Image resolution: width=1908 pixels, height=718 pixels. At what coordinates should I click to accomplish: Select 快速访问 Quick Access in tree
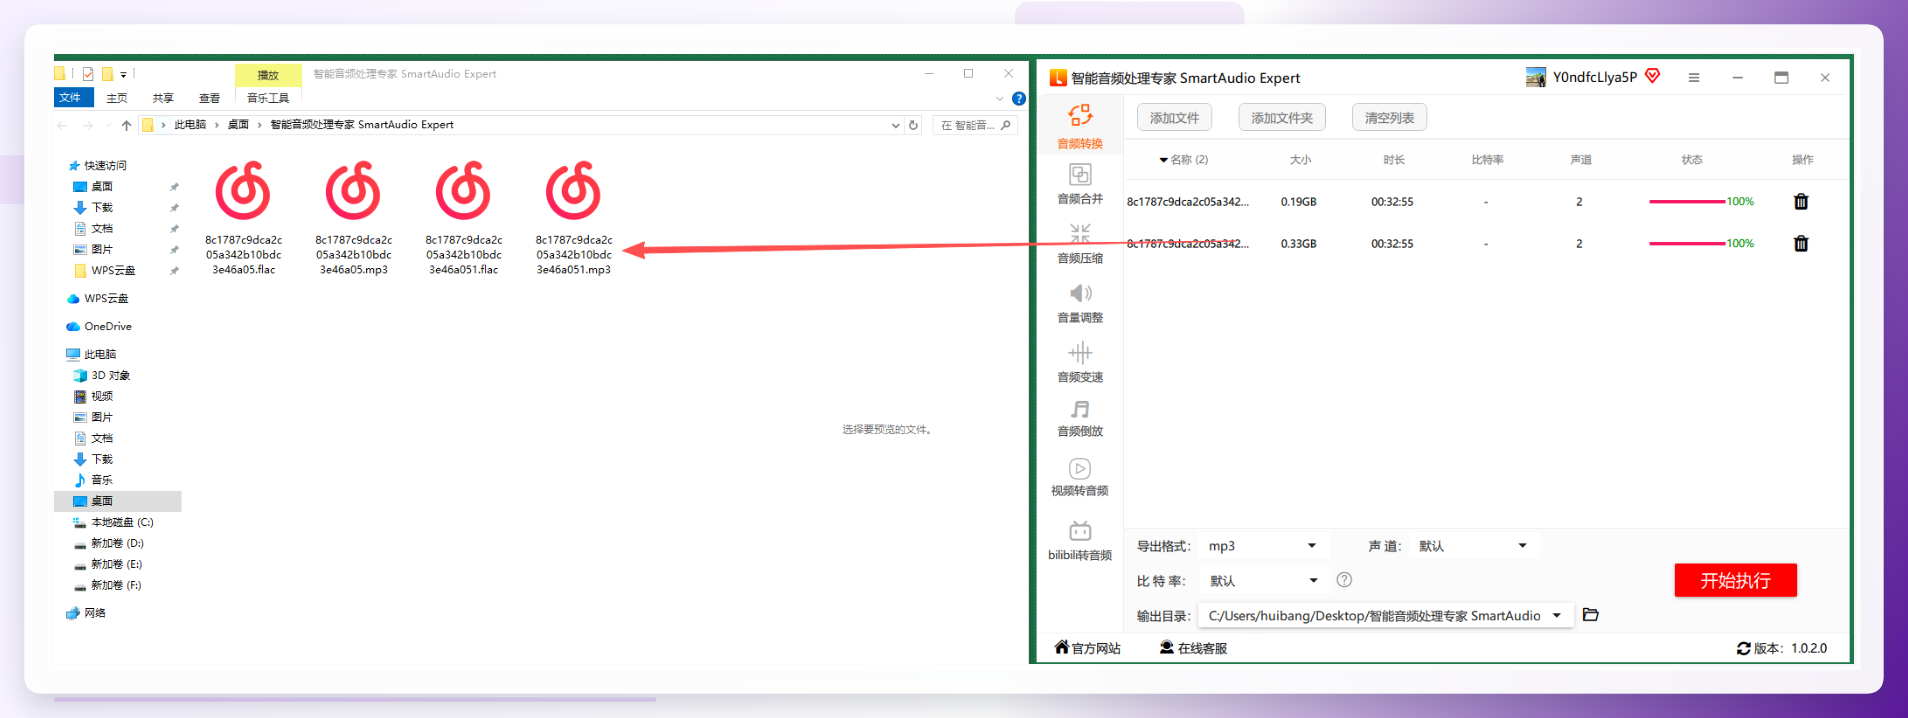click(x=98, y=165)
